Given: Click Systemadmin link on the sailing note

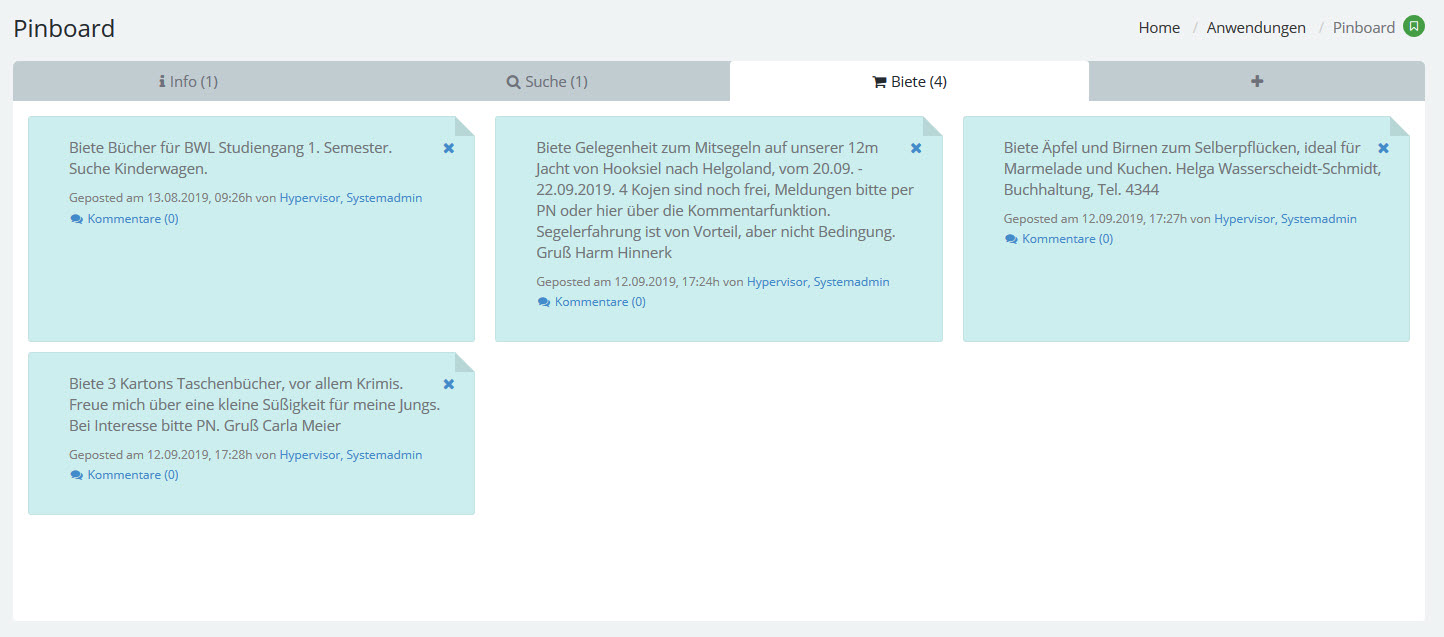Looking at the screenshot, I should click(x=851, y=282).
